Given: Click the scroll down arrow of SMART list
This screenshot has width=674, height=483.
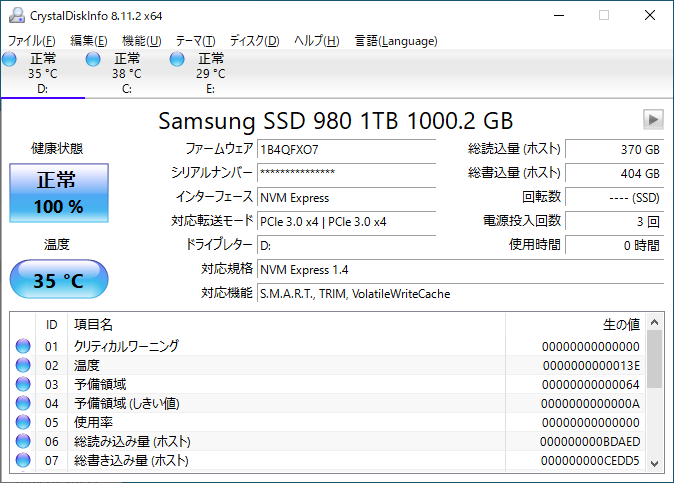Looking at the screenshot, I should click(x=655, y=464).
